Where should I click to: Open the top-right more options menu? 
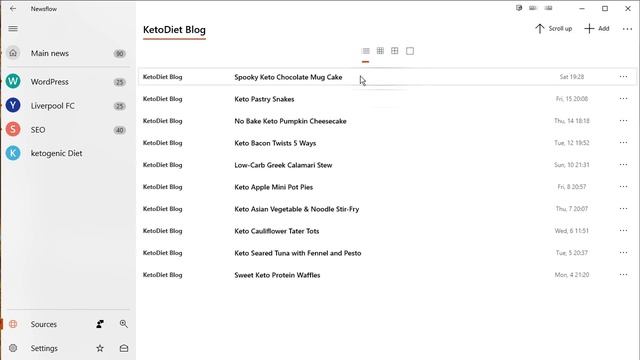627,29
